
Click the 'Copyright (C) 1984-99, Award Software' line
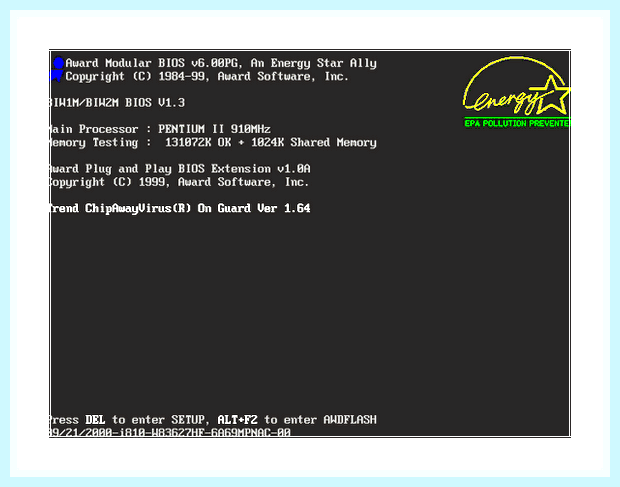(x=207, y=76)
